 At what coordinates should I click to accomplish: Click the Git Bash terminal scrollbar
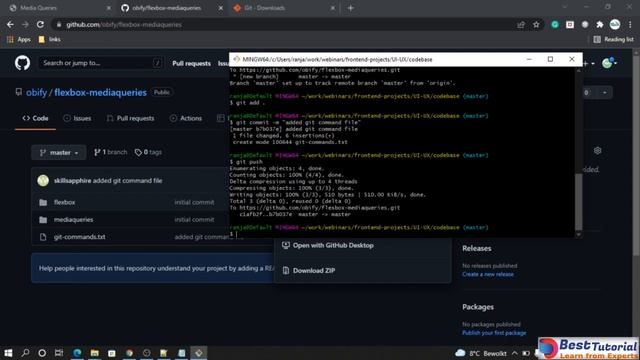(578, 202)
